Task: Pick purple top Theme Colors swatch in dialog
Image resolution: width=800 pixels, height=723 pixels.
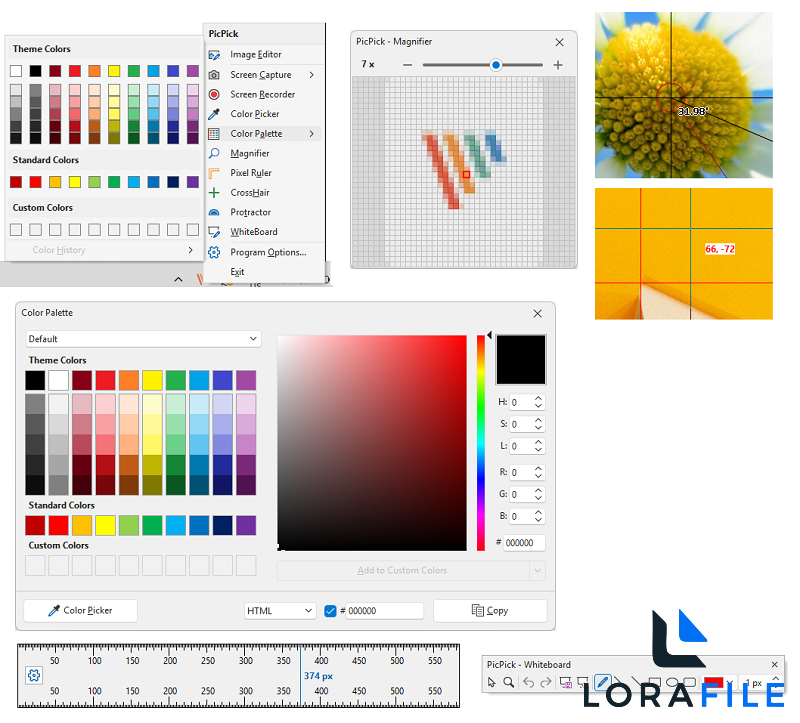Action: pos(246,381)
